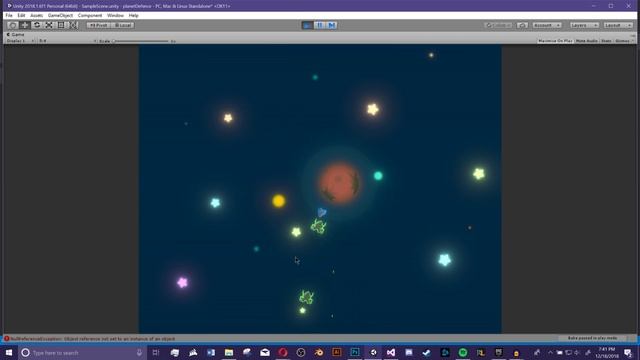This screenshot has height=360, width=640.
Task: Open the Mail app from the taskbar
Action: (265, 353)
